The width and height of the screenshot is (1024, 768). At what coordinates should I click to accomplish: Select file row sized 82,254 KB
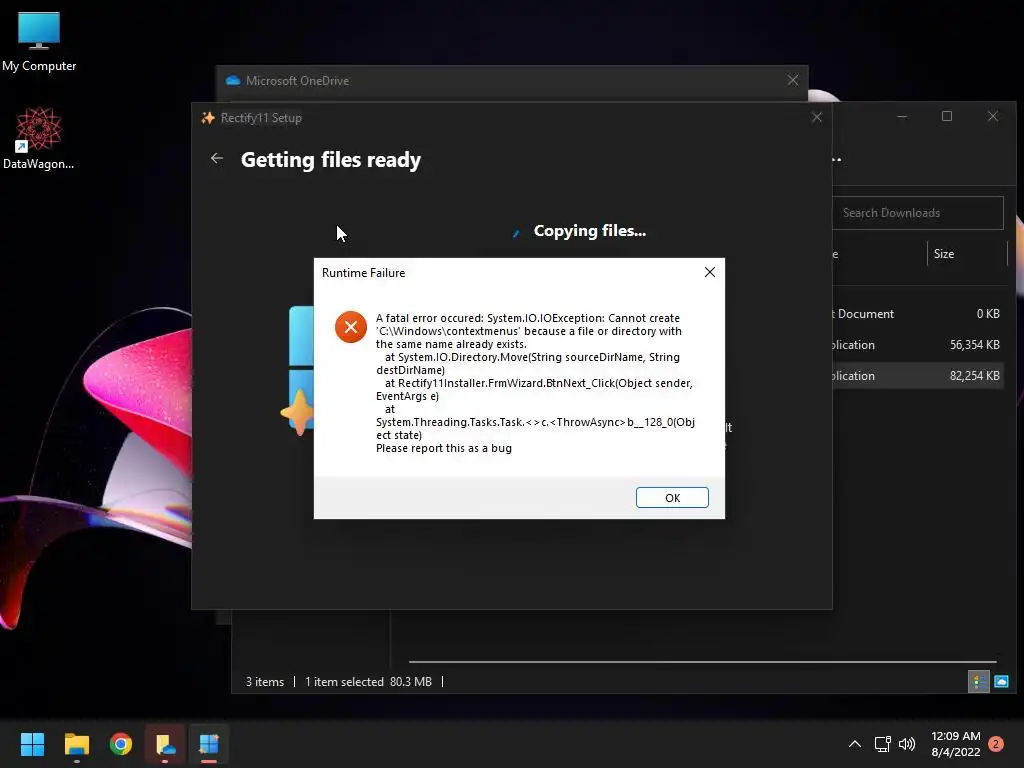[918, 376]
